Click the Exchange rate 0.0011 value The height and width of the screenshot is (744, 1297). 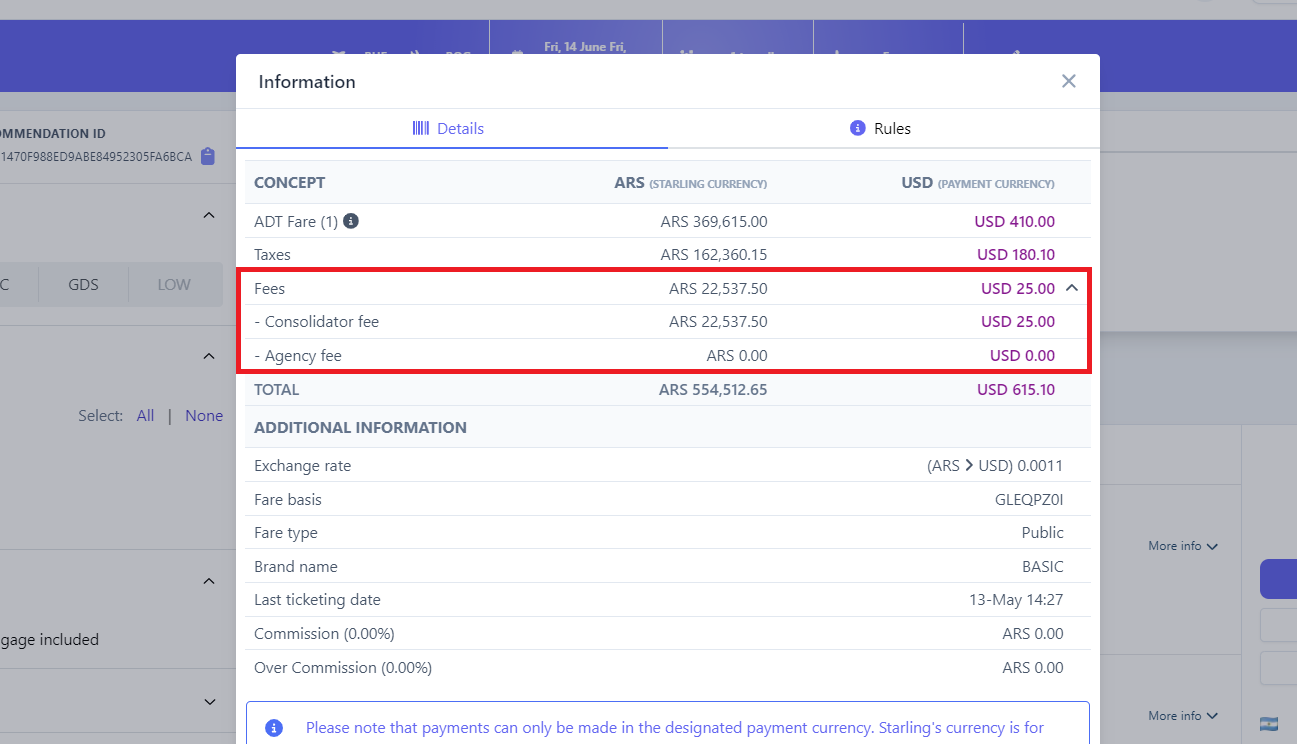click(995, 466)
